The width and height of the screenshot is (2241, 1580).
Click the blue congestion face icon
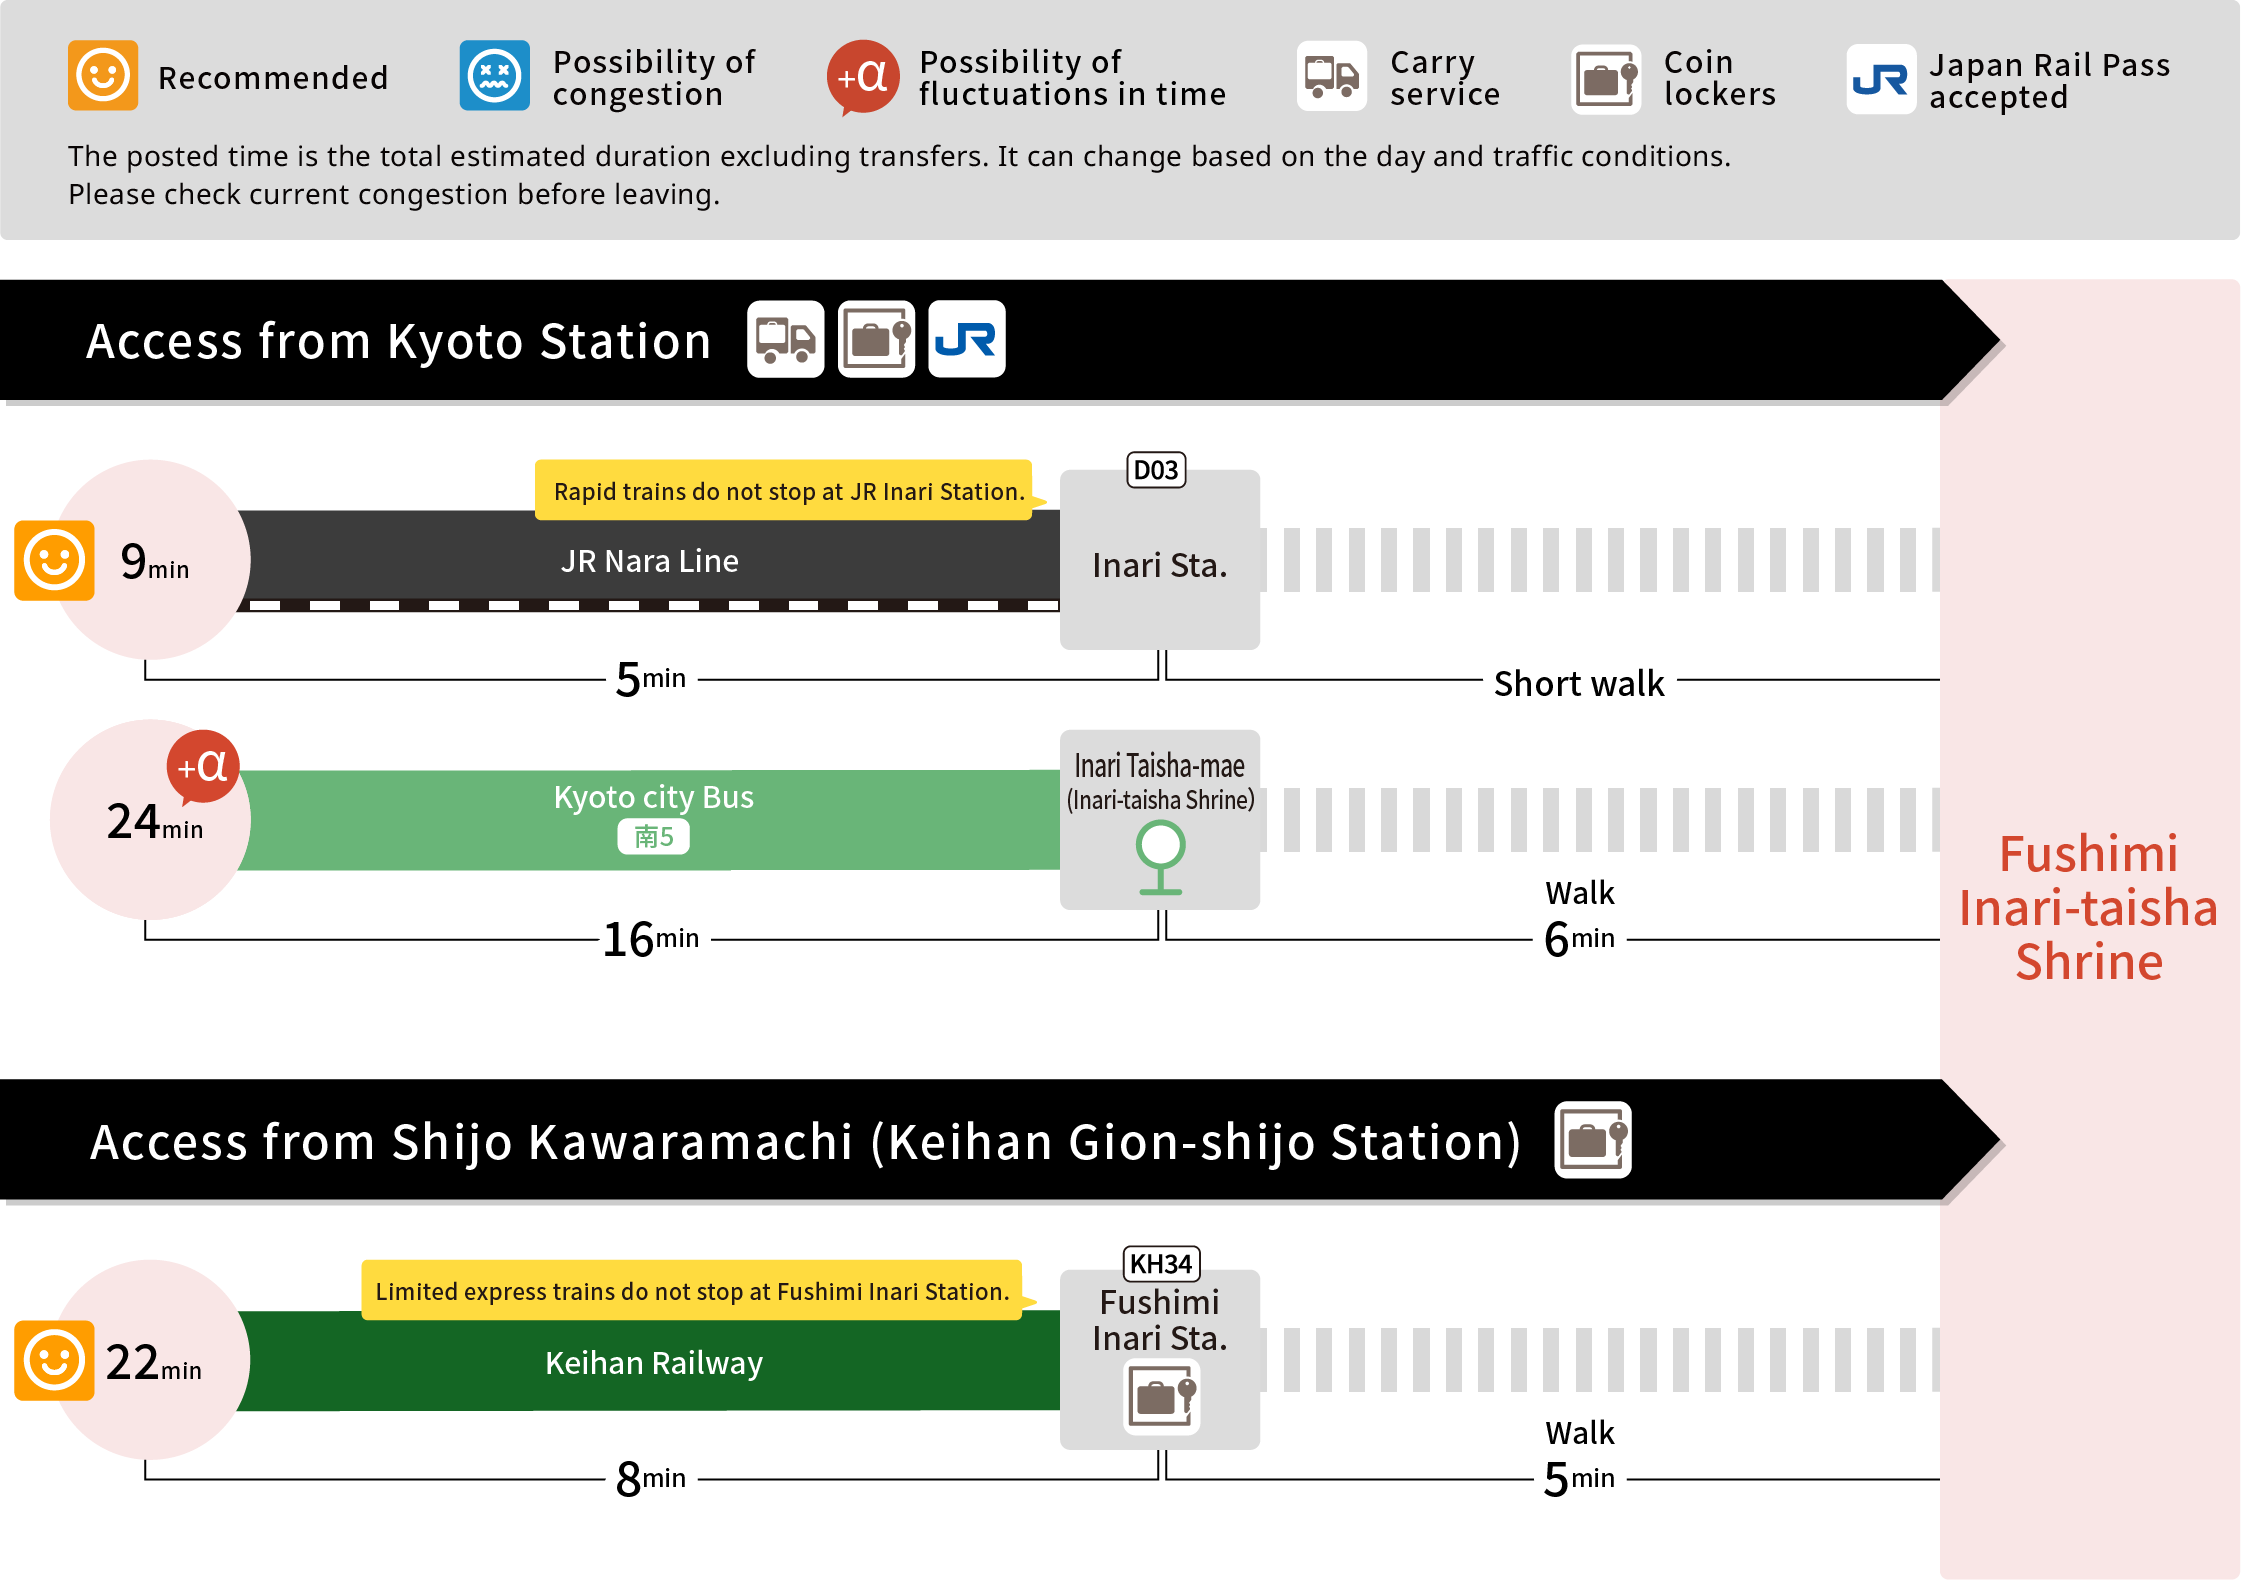pos(495,76)
